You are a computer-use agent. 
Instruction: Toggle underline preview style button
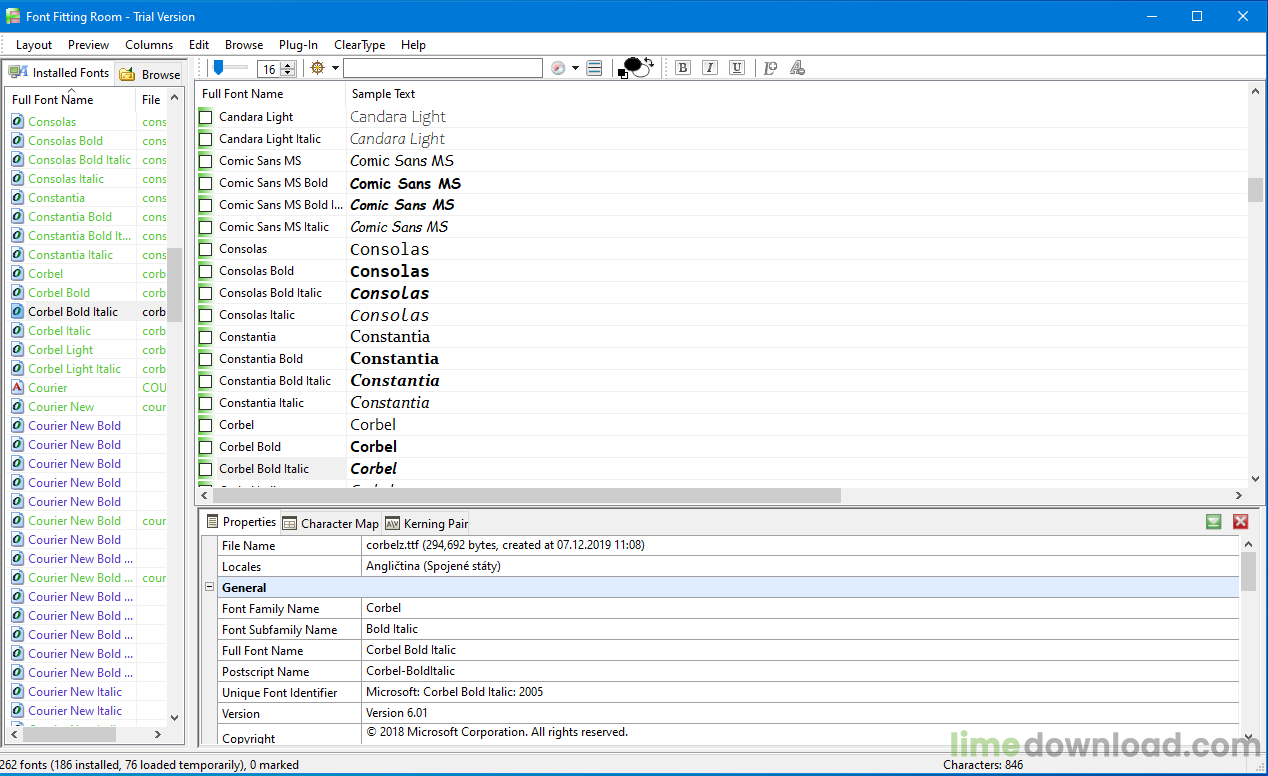coord(737,68)
